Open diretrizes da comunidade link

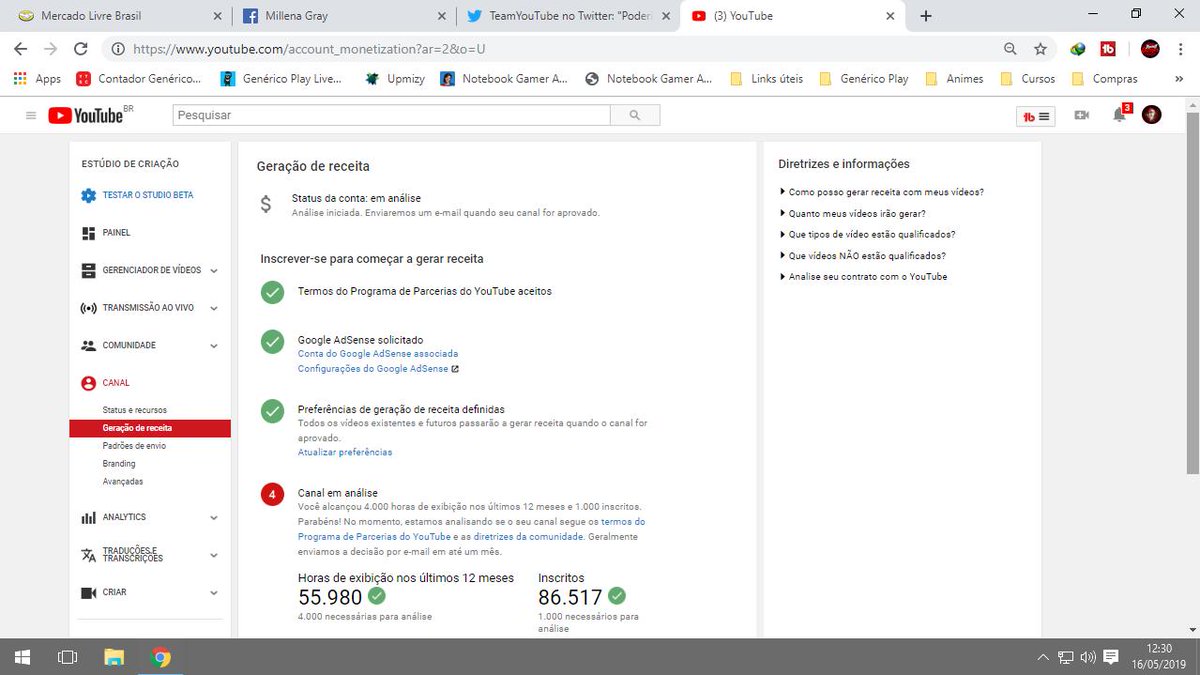(528, 537)
